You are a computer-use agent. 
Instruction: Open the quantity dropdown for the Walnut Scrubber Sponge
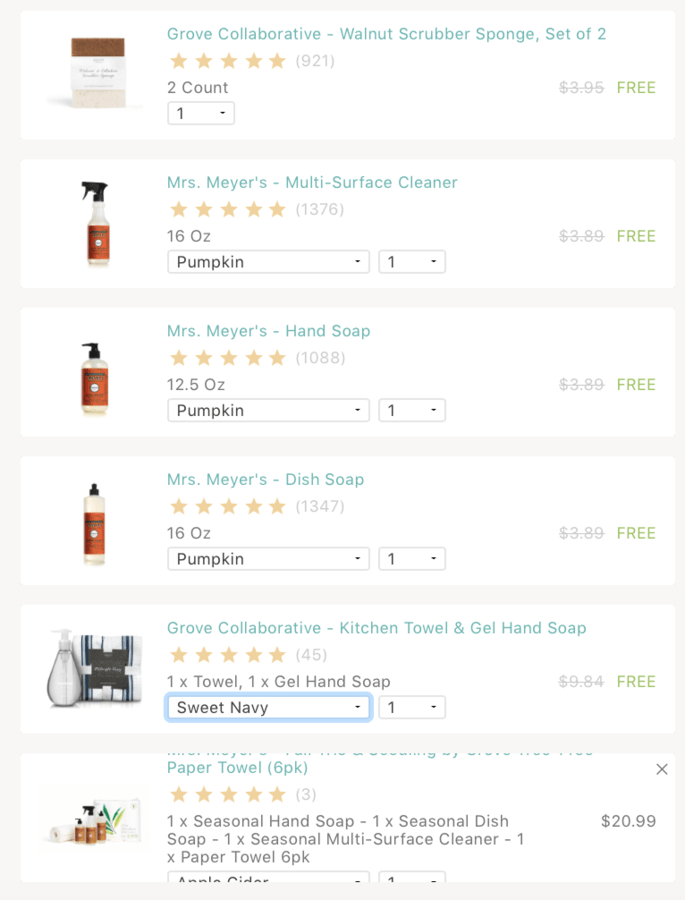[200, 113]
